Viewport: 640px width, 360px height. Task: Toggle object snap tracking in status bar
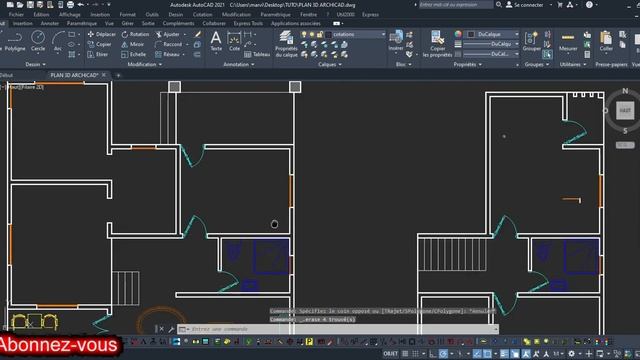tap(477, 354)
